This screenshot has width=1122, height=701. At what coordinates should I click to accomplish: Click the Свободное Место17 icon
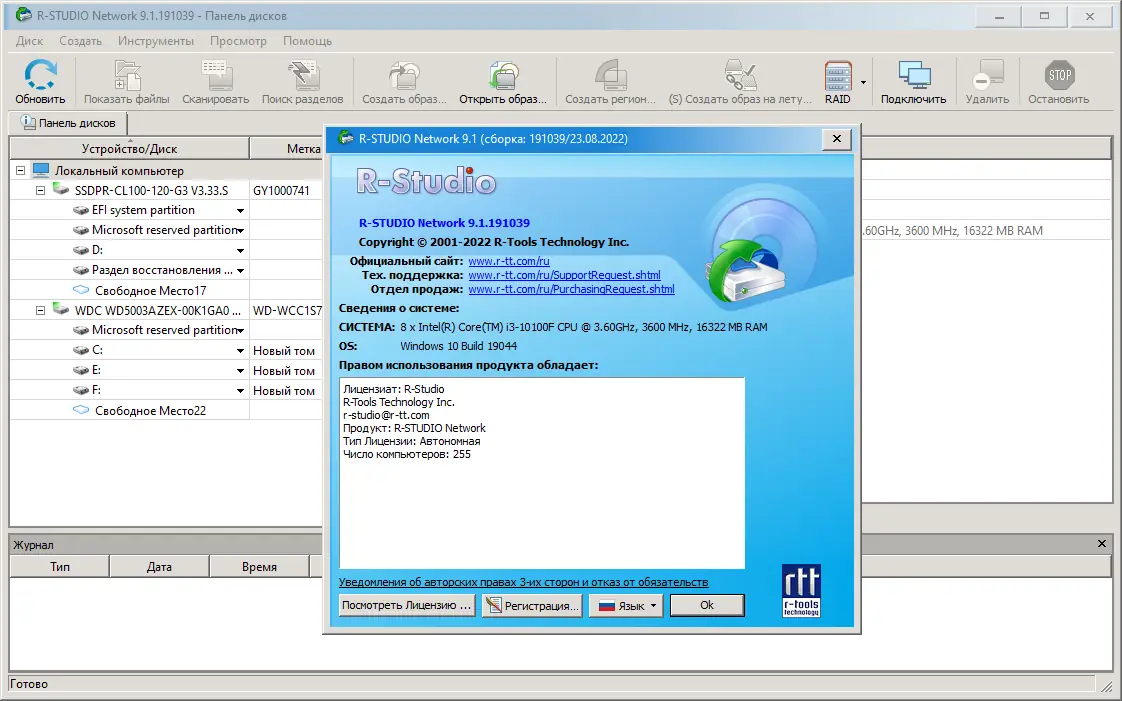point(81,290)
